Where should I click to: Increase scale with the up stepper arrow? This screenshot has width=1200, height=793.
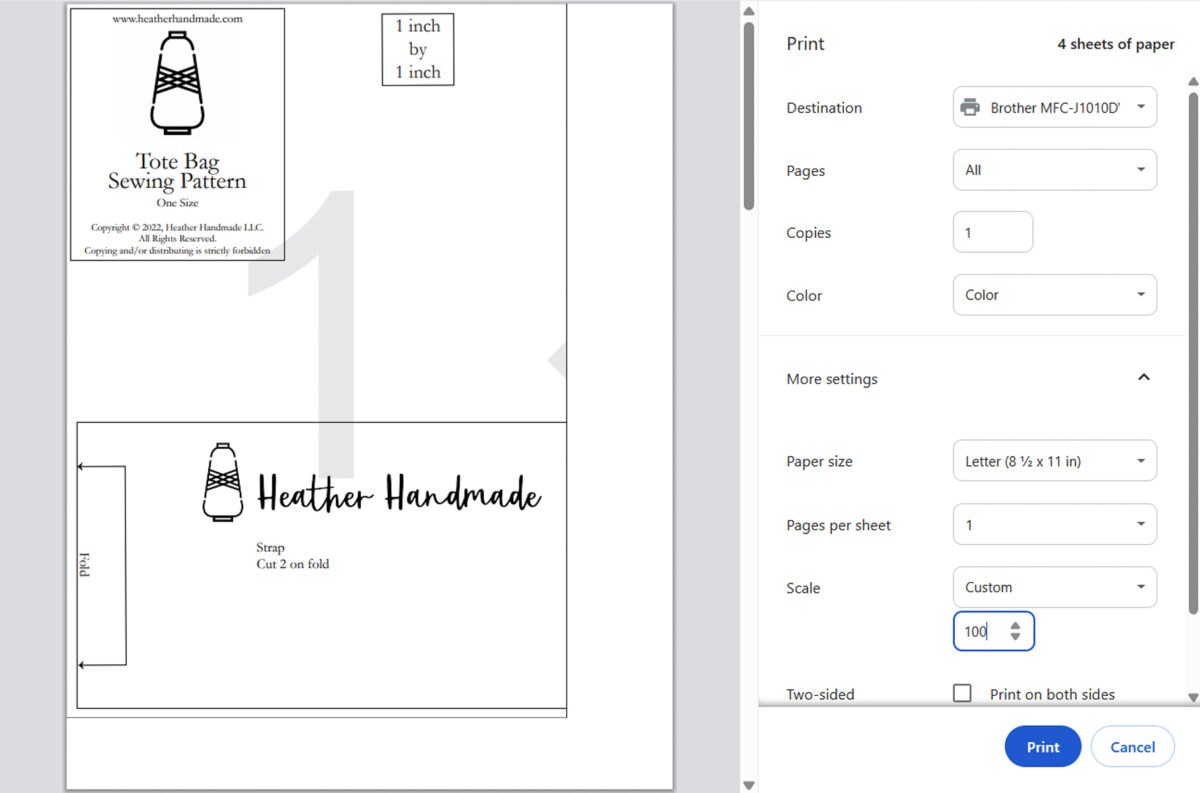click(1015, 626)
